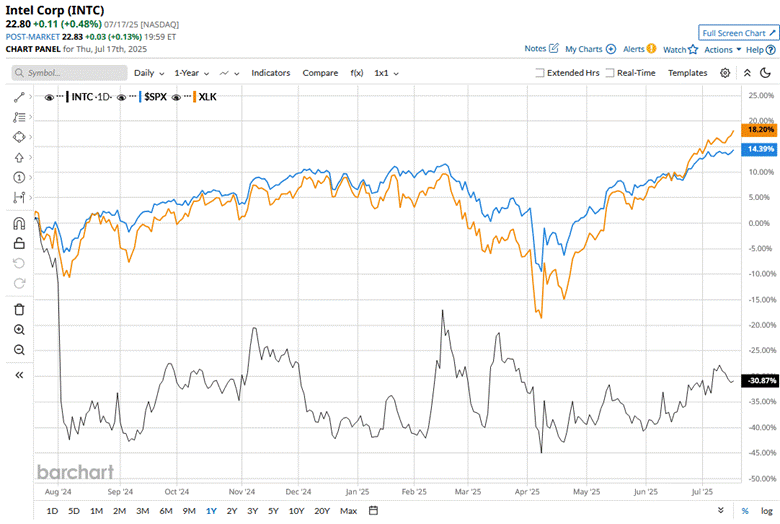
Task: Hide the $SPX series eye icon
Action: pos(121,98)
